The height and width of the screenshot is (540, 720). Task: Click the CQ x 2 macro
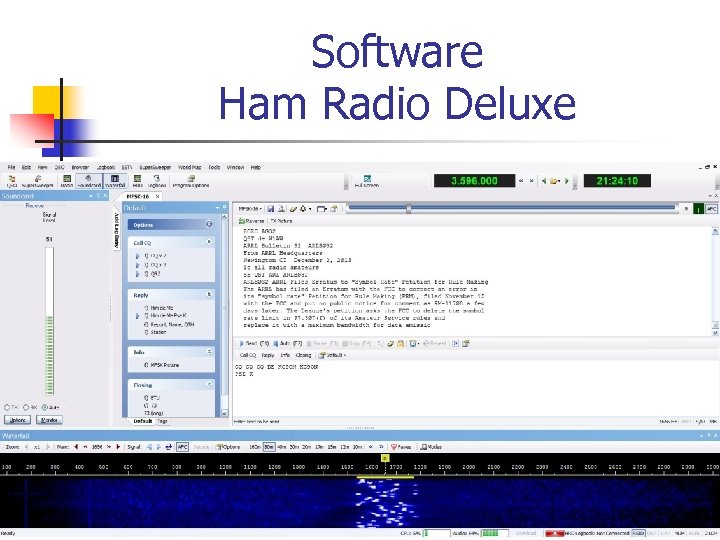pyautogui.click(x=155, y=256)
